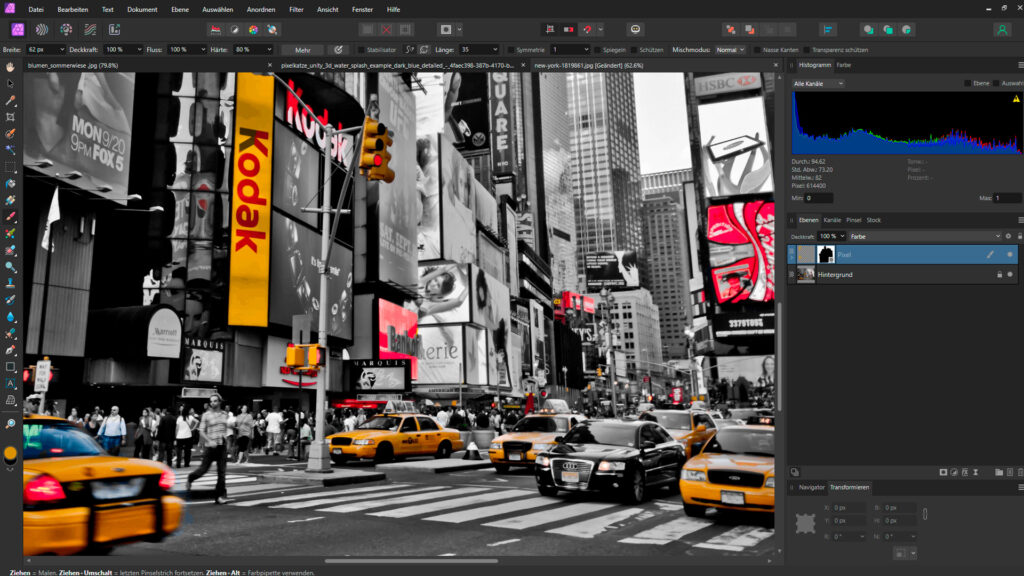
Task: Select the Move tool
Action: click(10, 84)
